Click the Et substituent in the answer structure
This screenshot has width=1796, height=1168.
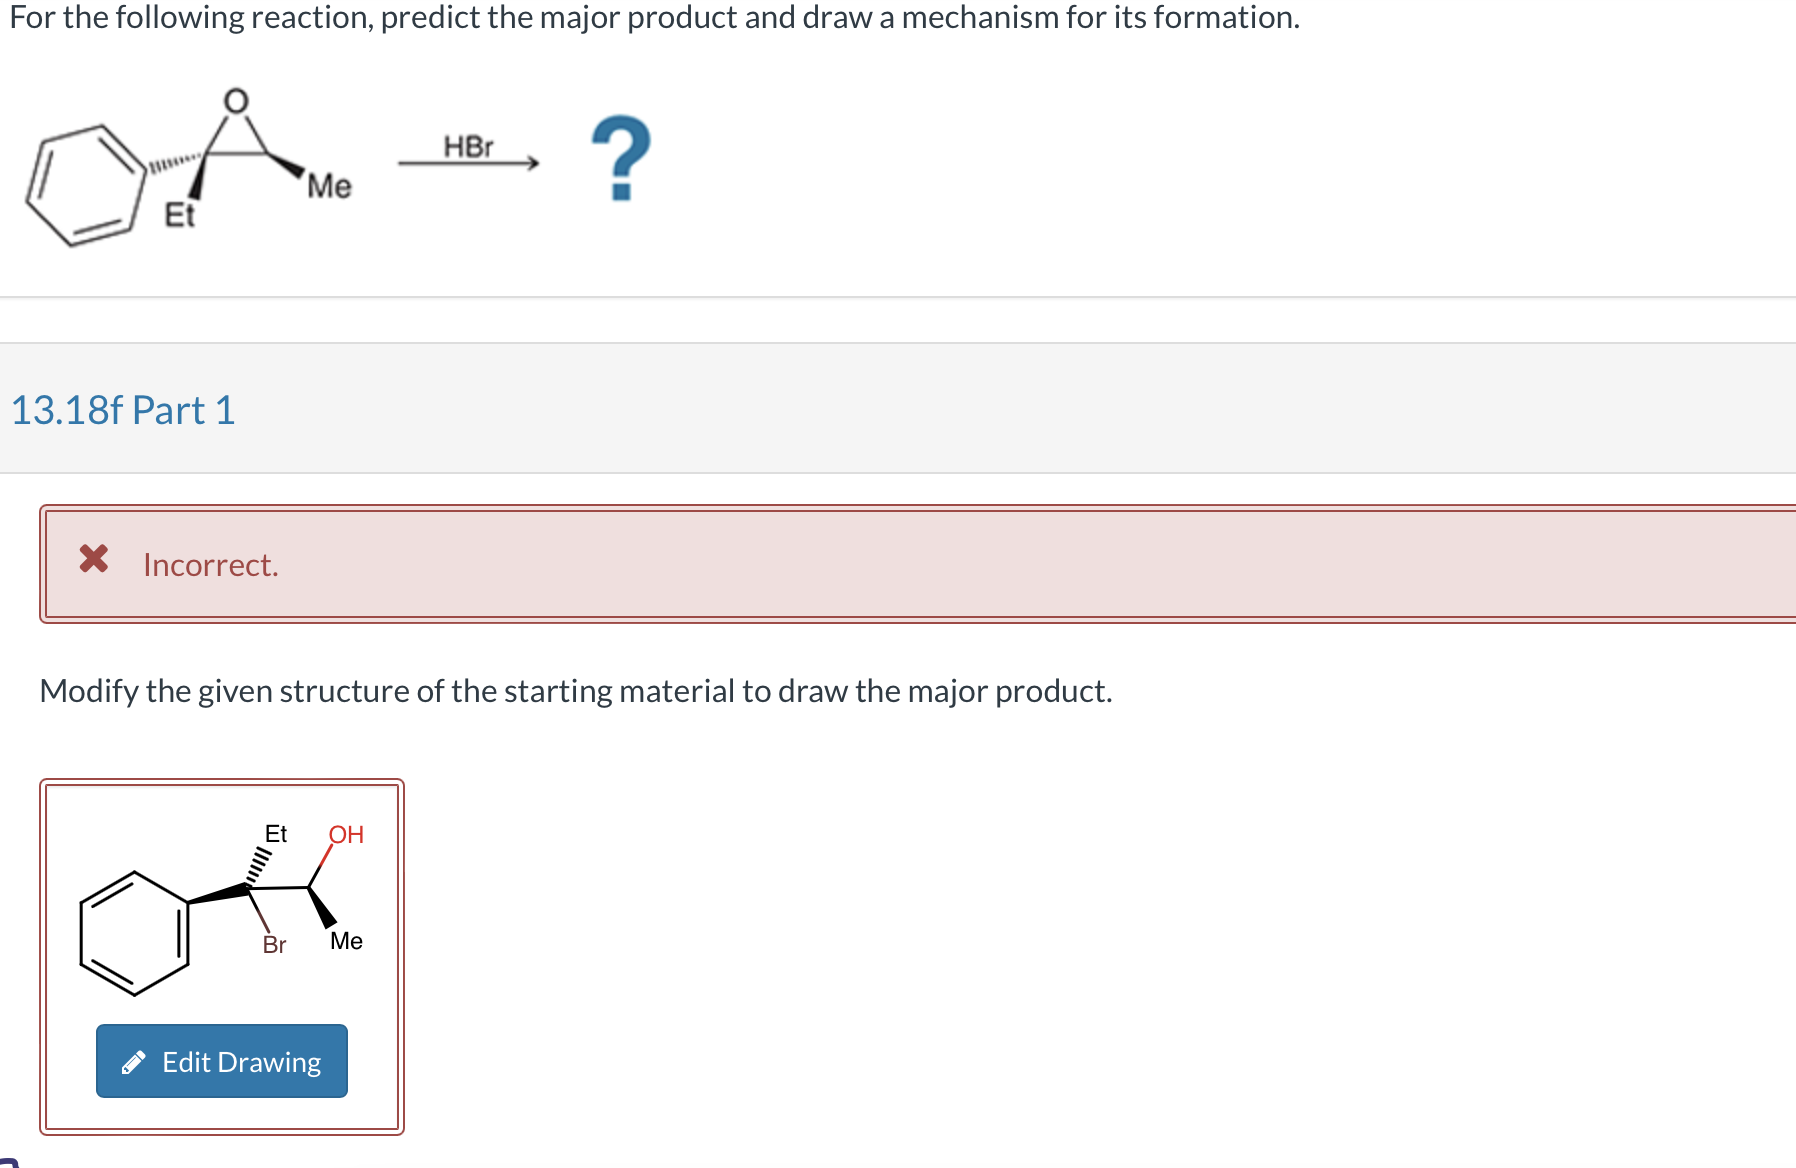pyautogui.click(x=274, y=833)
